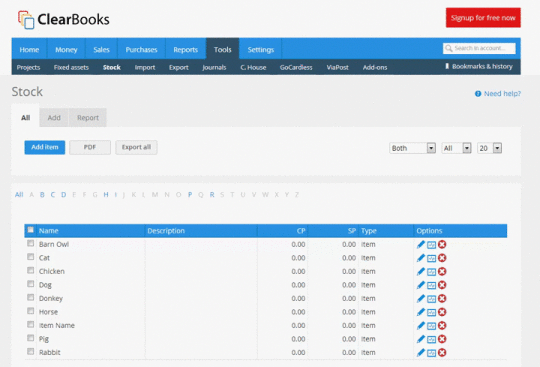Open the Need help? link
This screenshot has height=367, width=540.
[x=498, y=94]
